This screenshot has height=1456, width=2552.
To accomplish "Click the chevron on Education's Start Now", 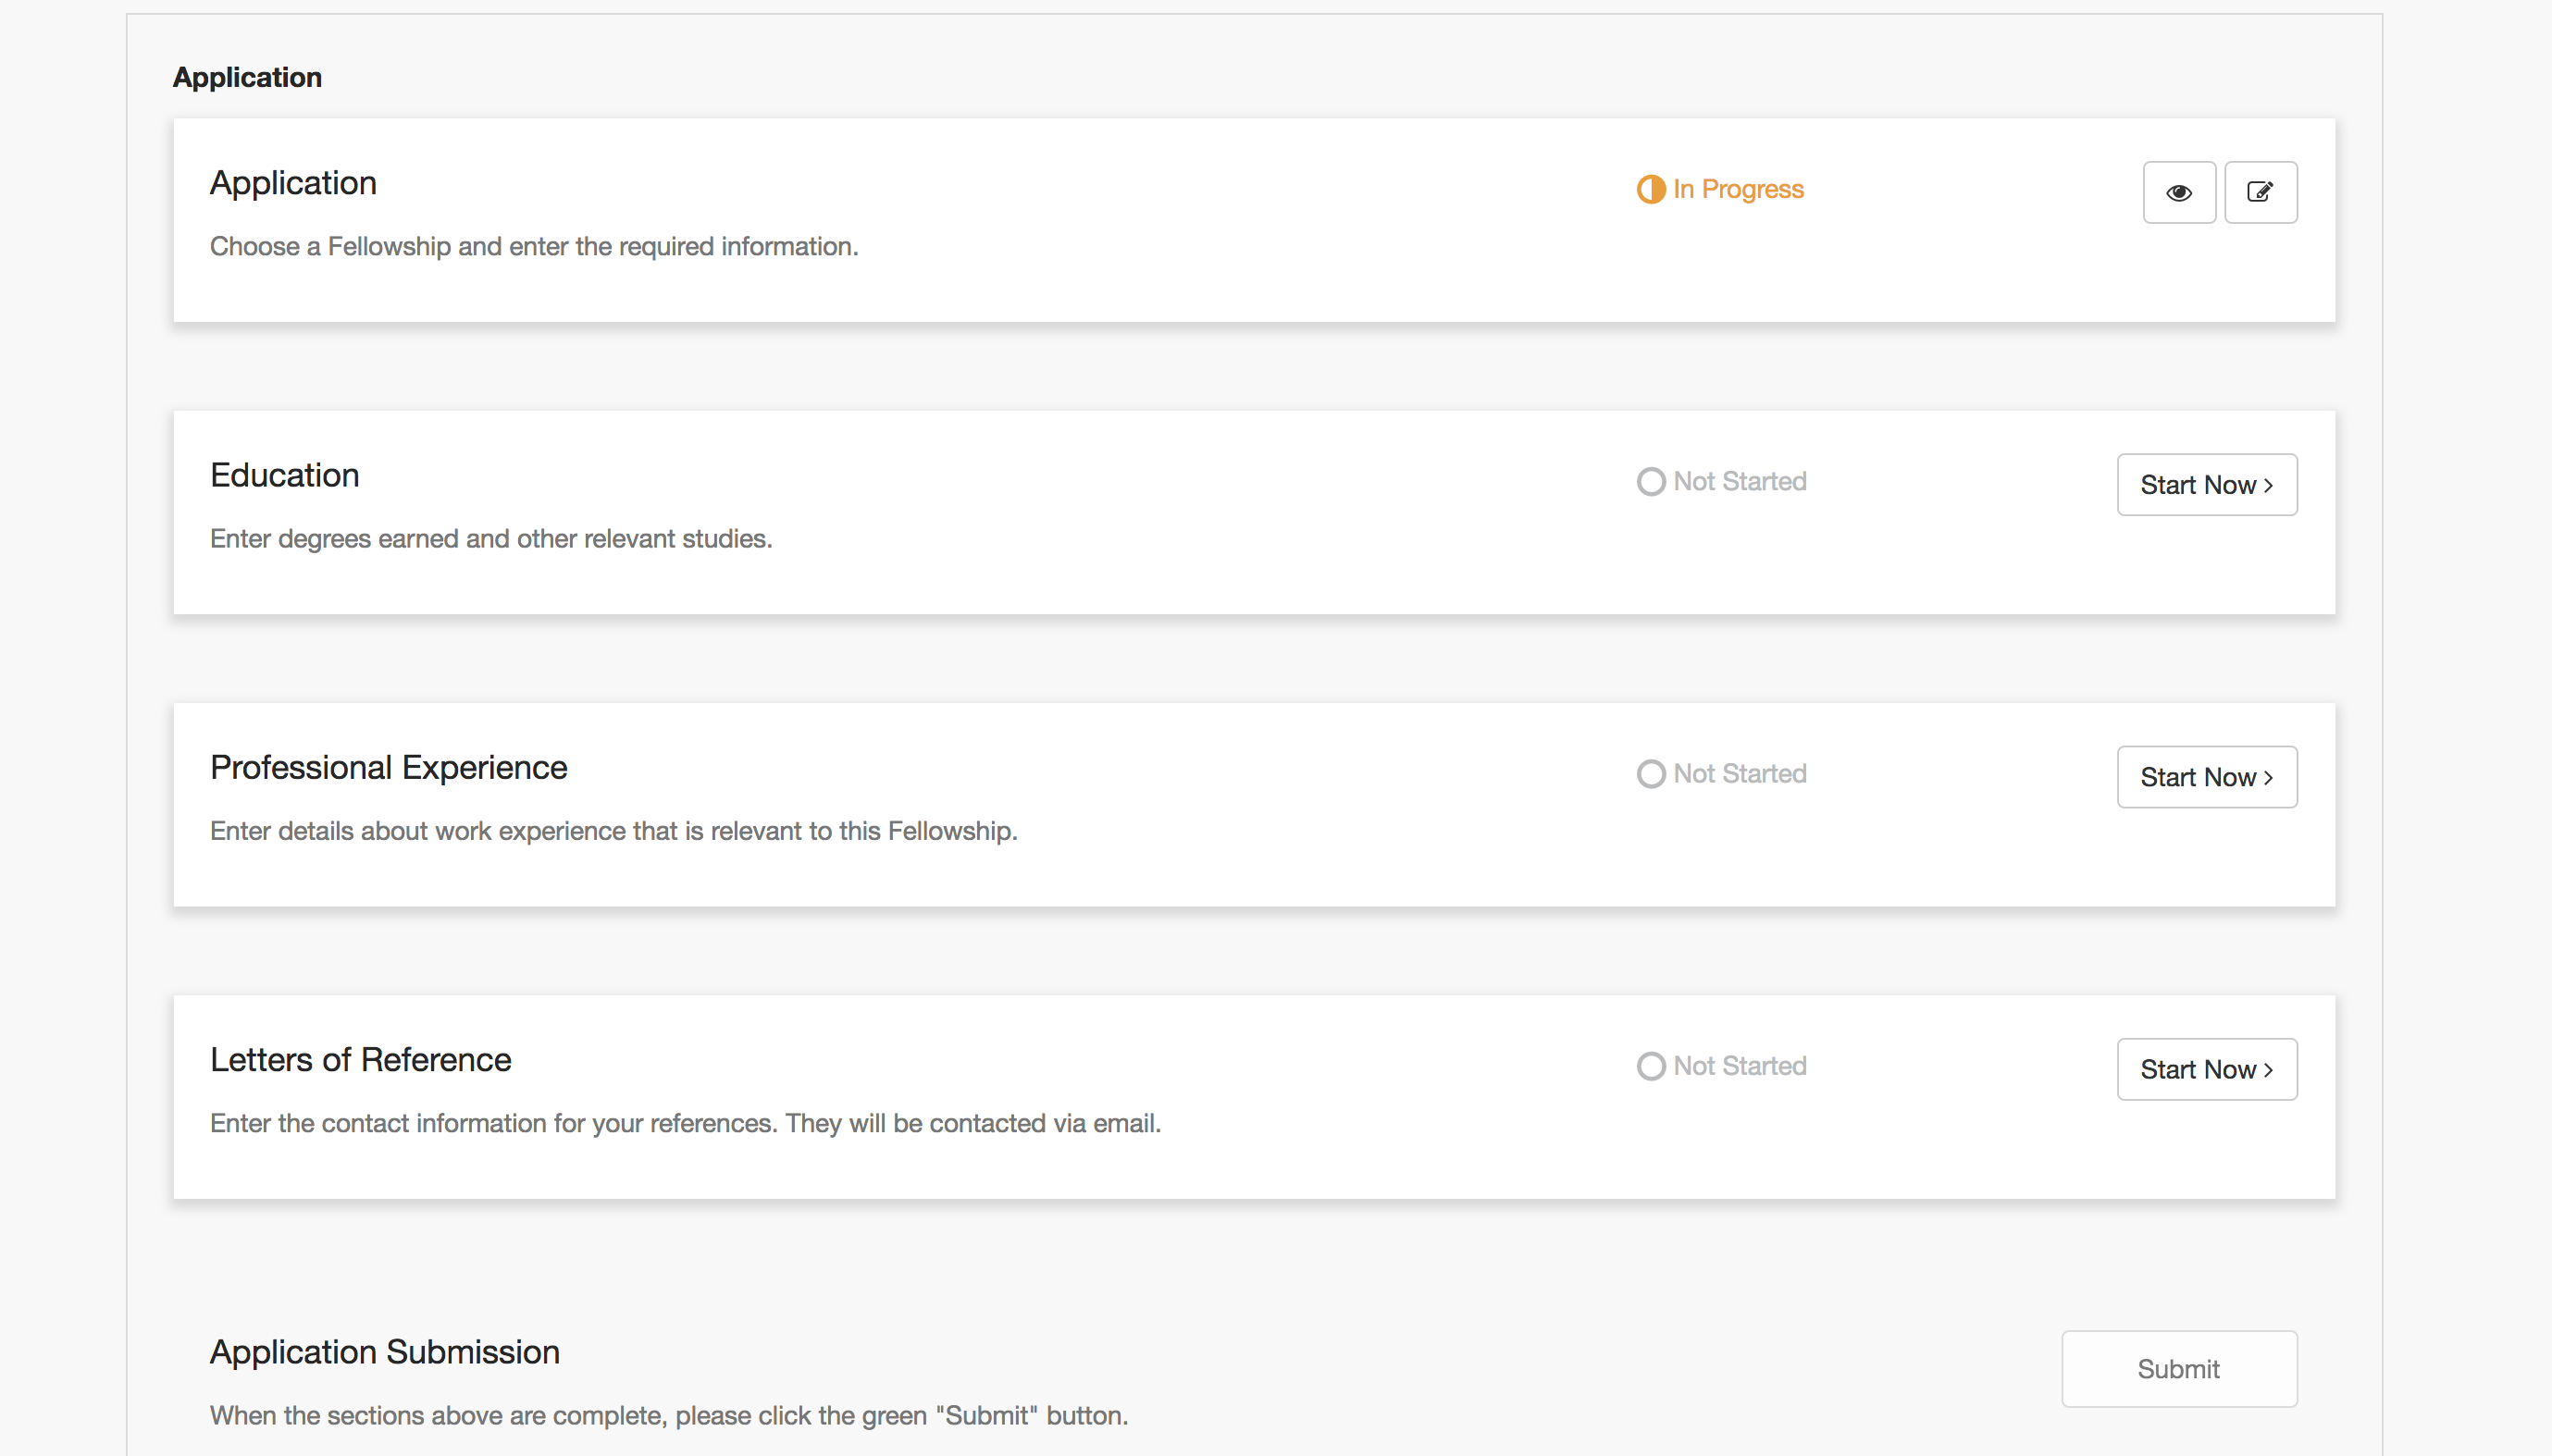I will tap(2269, 486).
